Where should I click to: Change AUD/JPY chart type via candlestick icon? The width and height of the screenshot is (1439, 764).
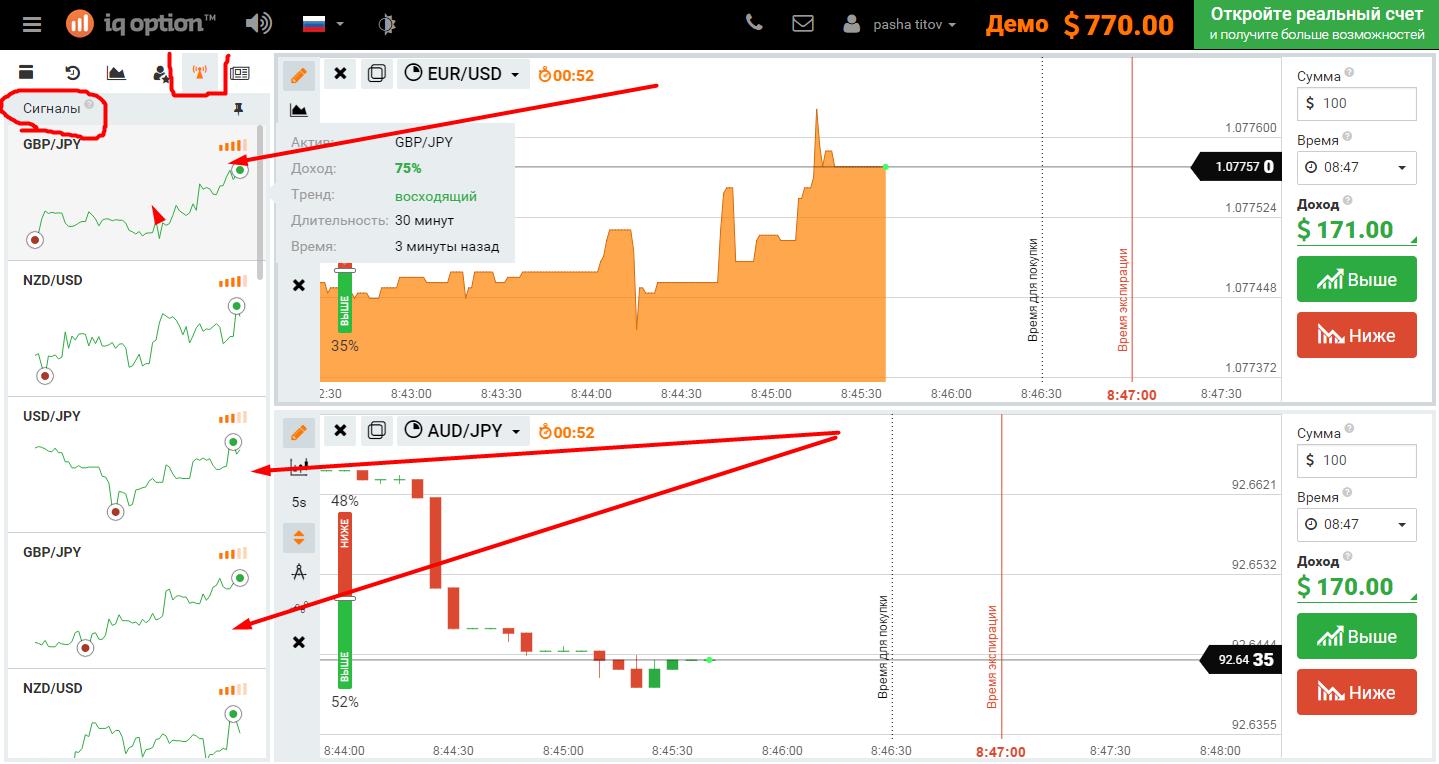298,466
